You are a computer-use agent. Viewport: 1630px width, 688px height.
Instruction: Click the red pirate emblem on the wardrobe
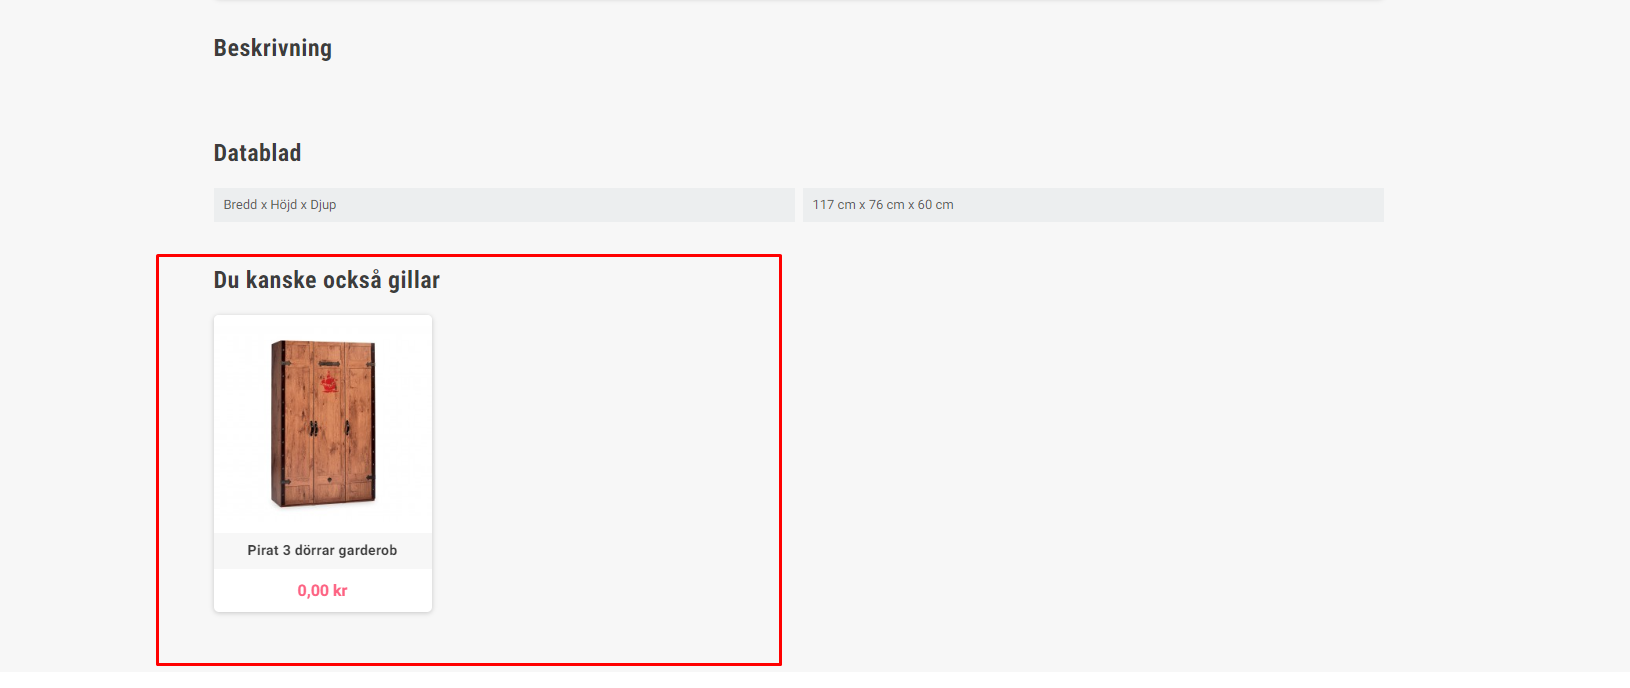point(328,383)
